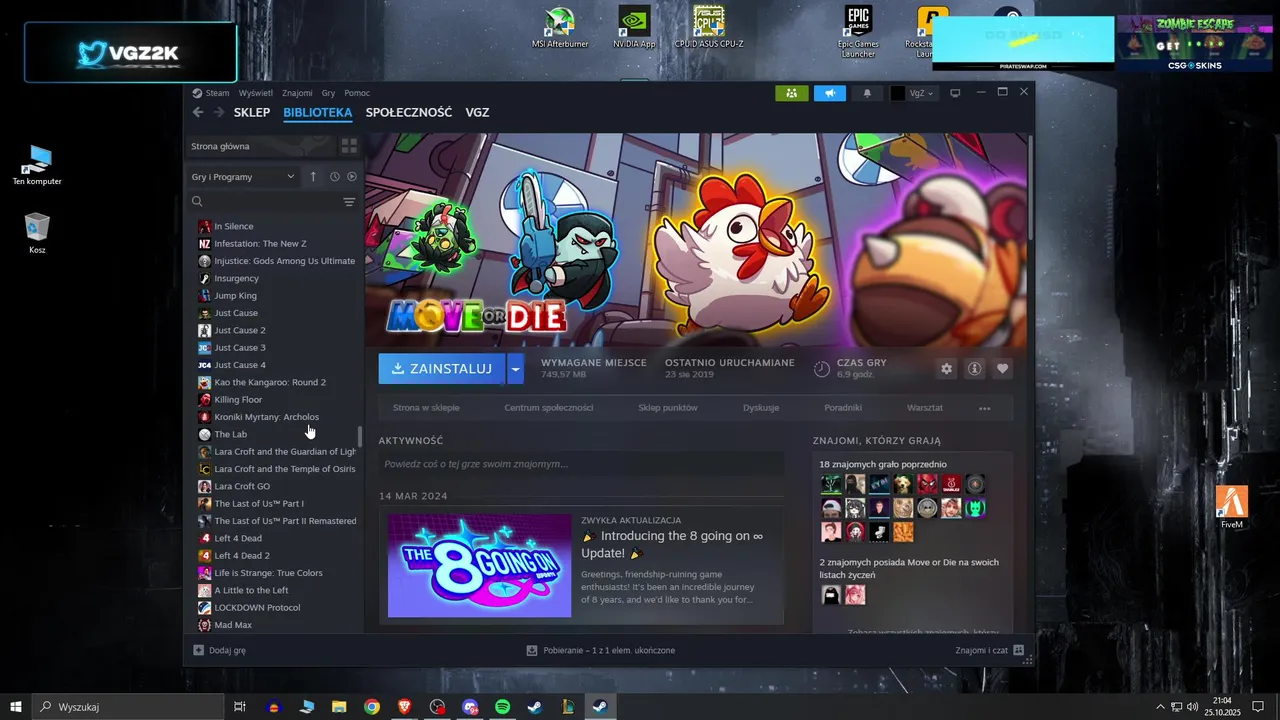This screenshot has width=1280, height=720.
Task: Open Kosz recycle bin on desktop
Action: tap(37, 234)
